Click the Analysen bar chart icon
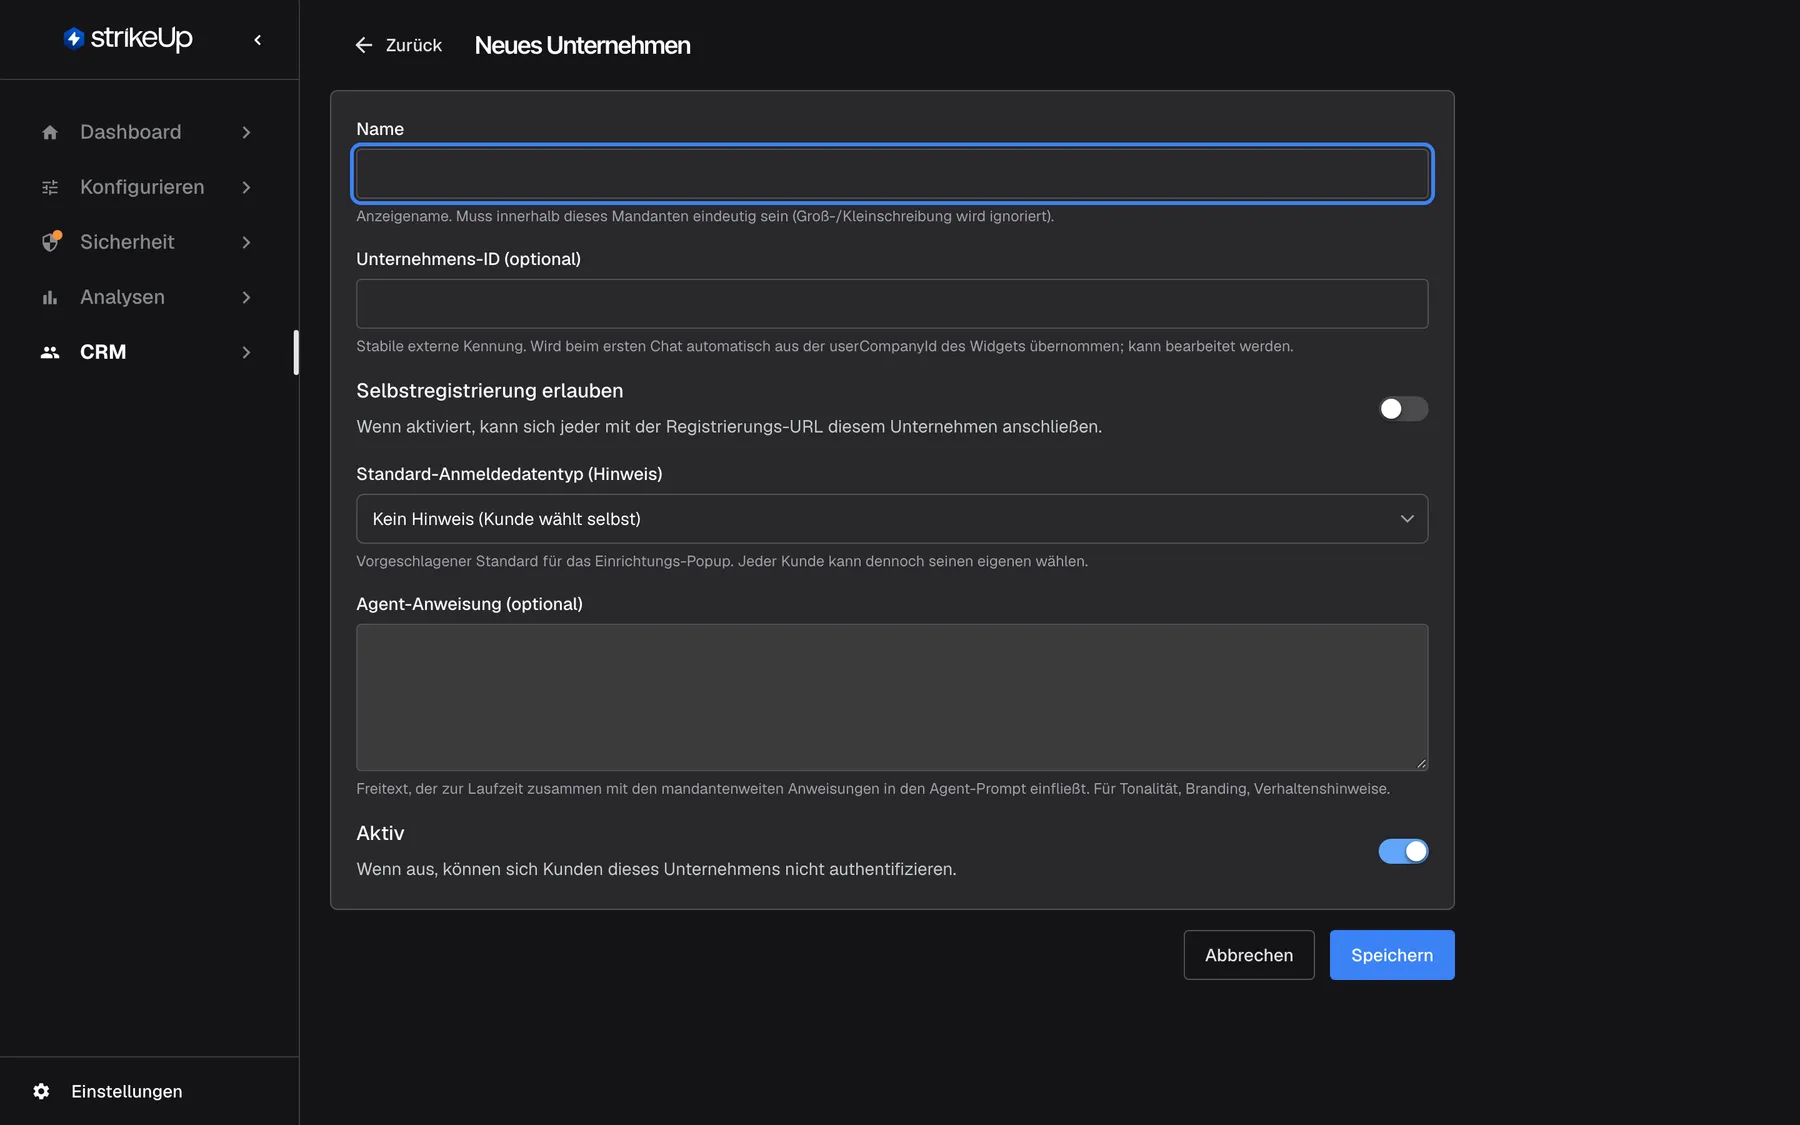This screenshot has width=1800, height=1125. [x=50, y=297]
